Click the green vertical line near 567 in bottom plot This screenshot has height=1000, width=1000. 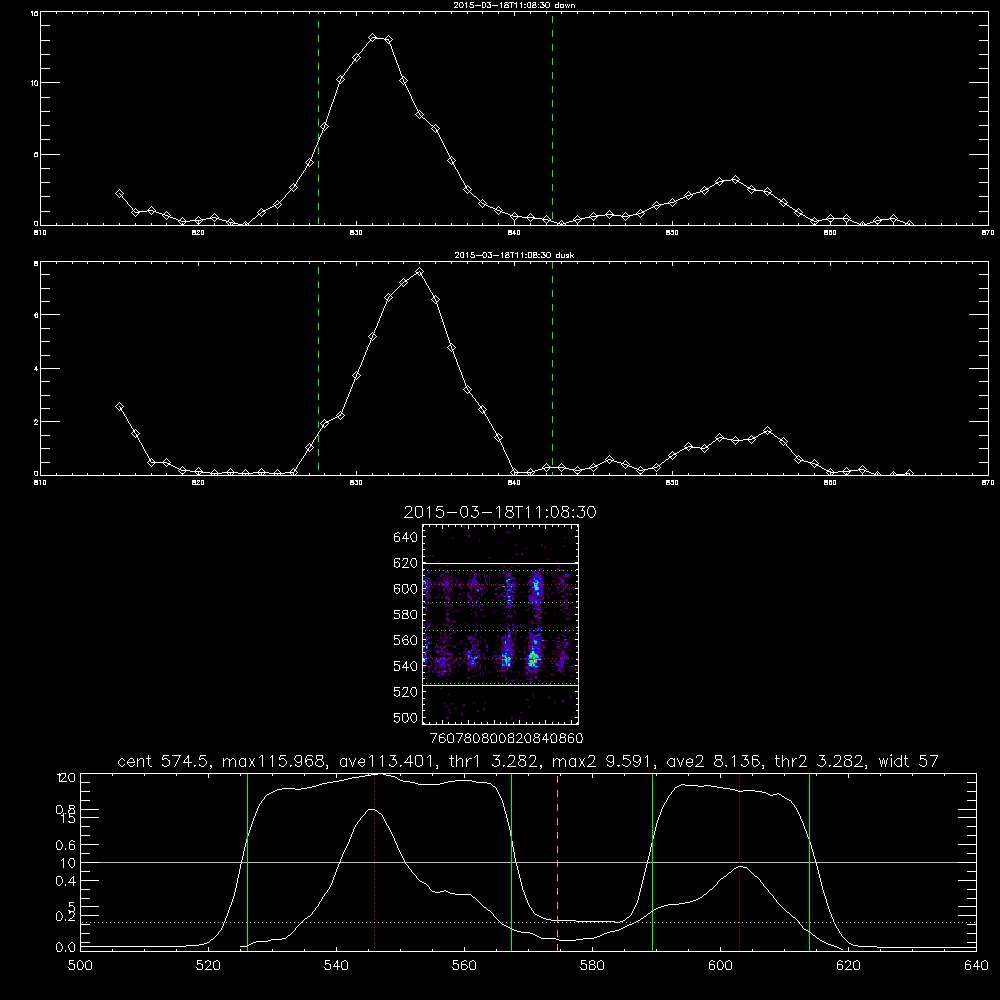coord(511,862)
